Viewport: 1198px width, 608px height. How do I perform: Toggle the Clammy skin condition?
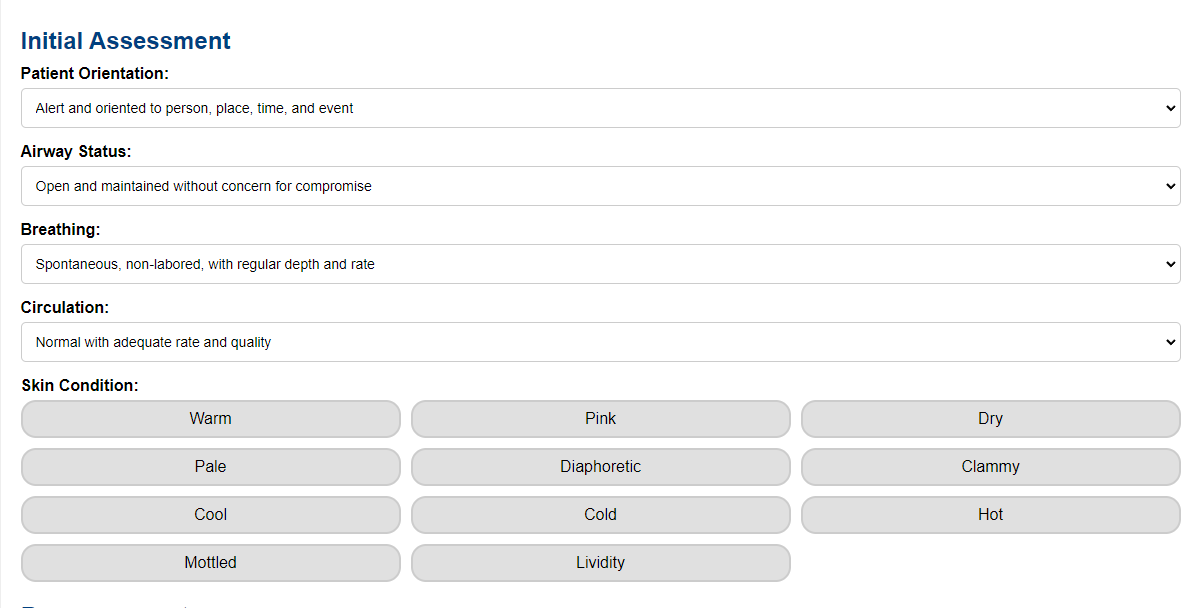990,466
